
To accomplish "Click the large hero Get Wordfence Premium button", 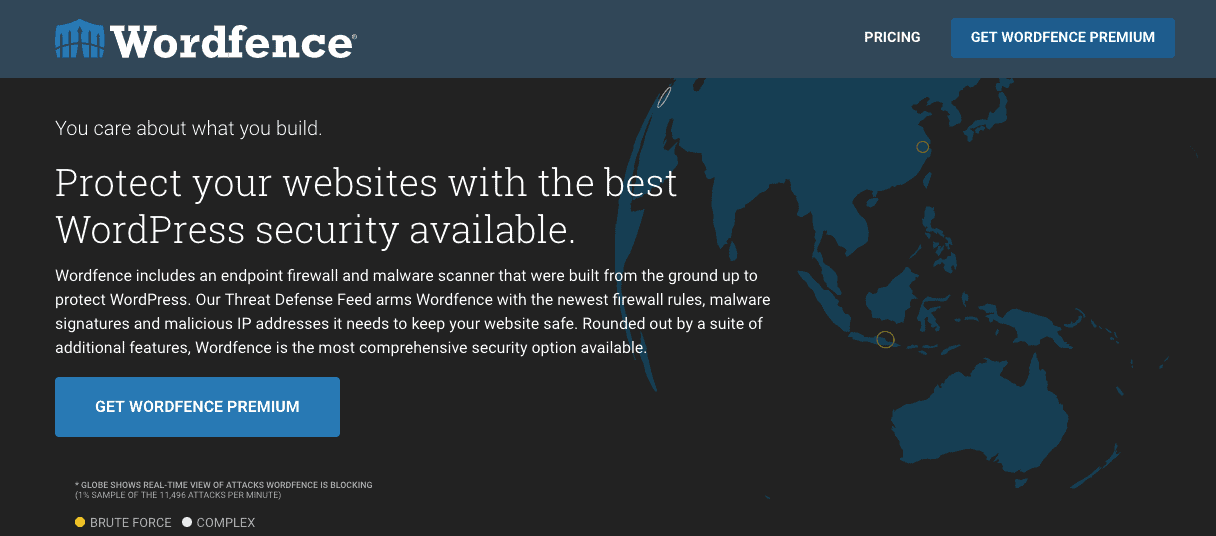I will click(197, 407).
